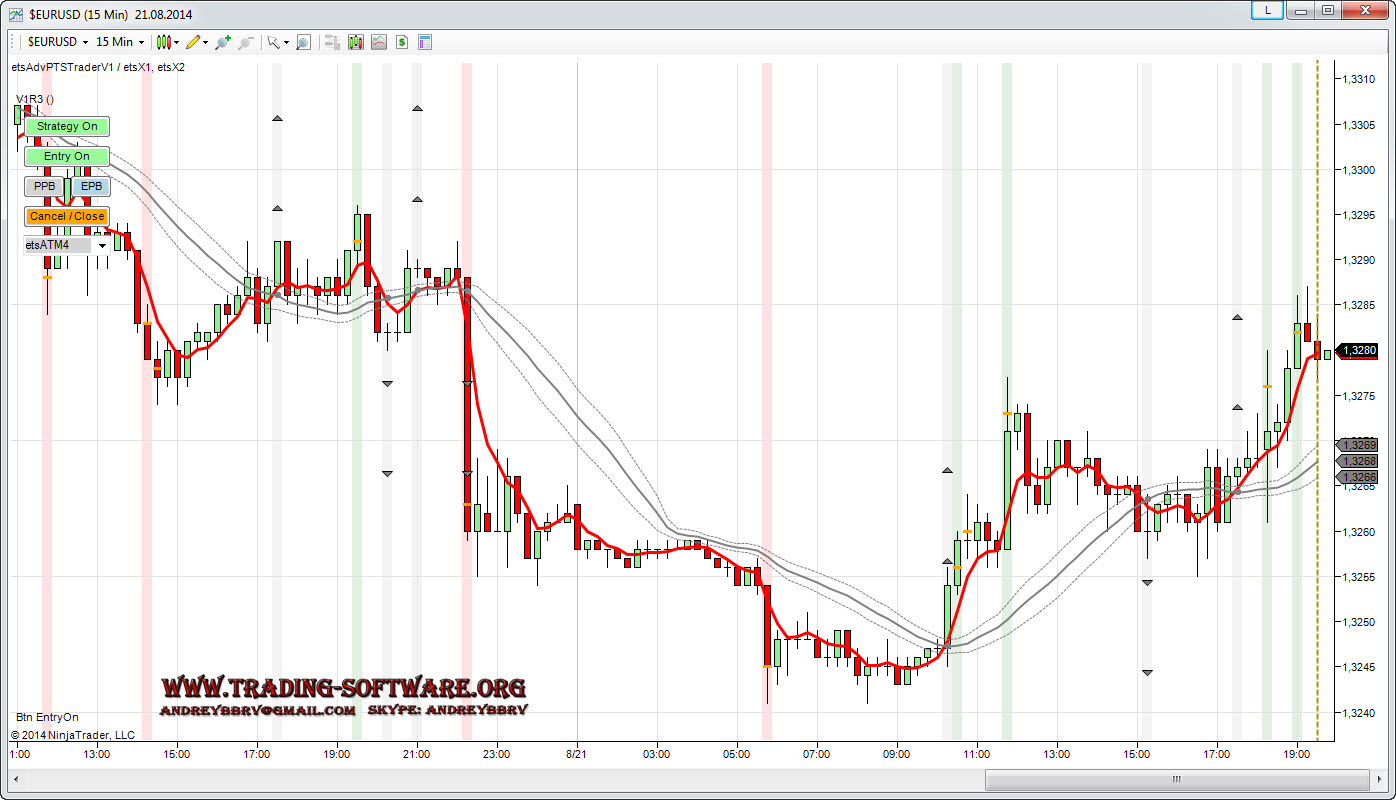Toggle the Entry On button
This screenshot has width=1396, height=800.
67,156
